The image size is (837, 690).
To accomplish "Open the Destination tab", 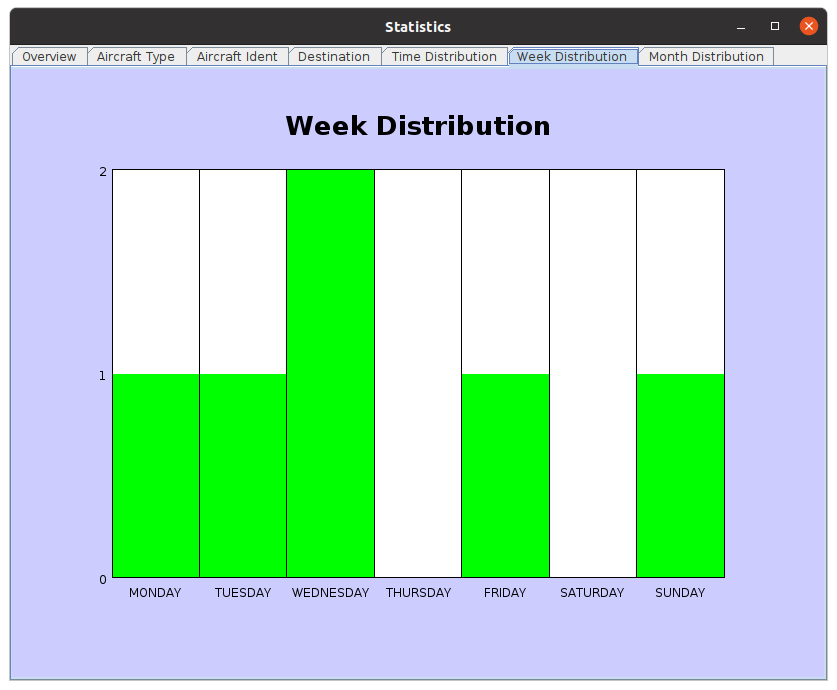I will (334, 57).
